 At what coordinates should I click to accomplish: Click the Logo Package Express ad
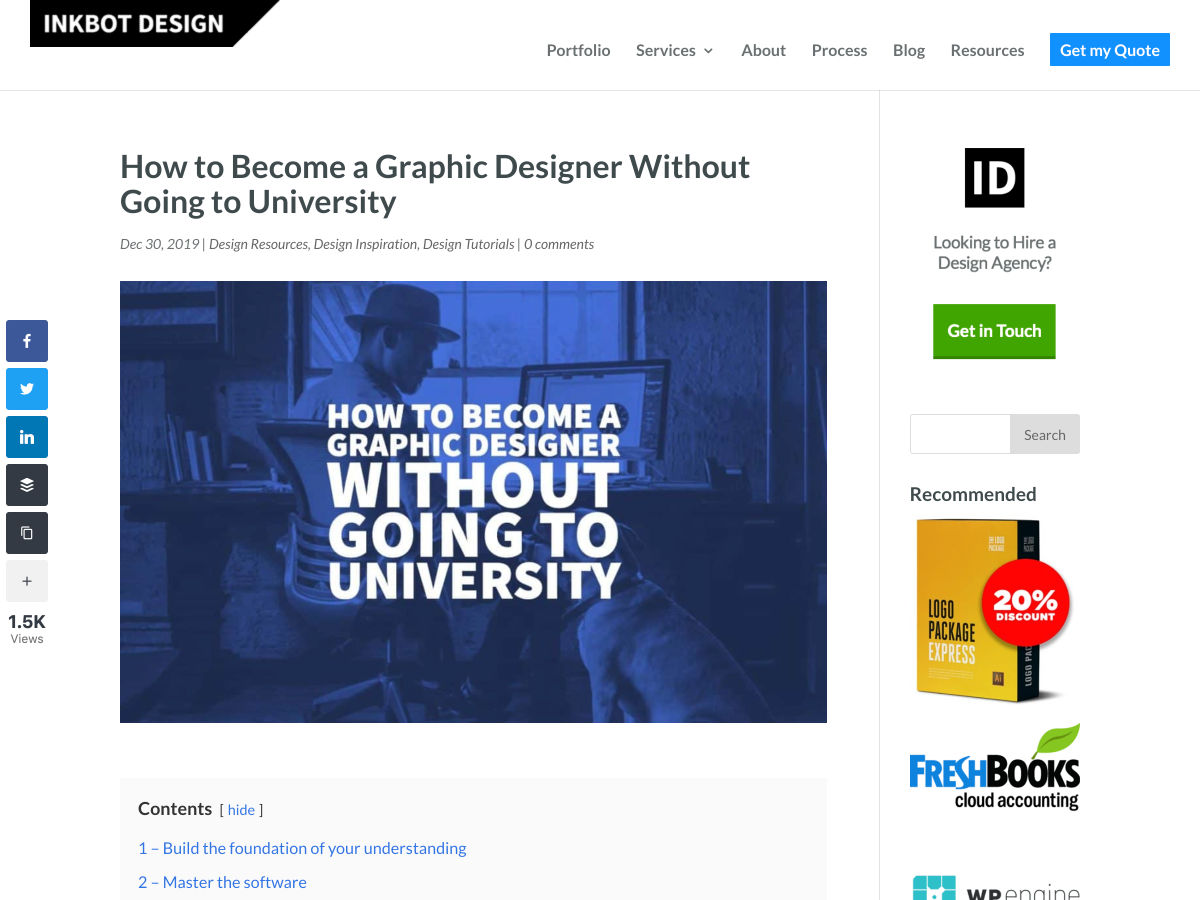pos(994,610)
